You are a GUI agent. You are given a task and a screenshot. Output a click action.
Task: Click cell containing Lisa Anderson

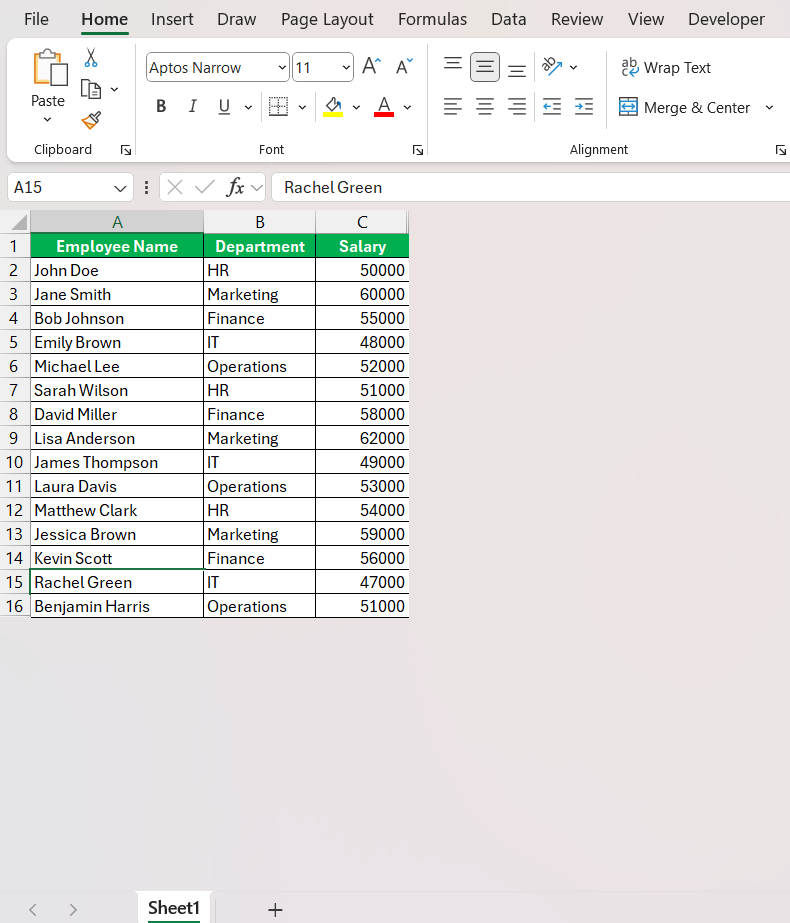point(117,439)
